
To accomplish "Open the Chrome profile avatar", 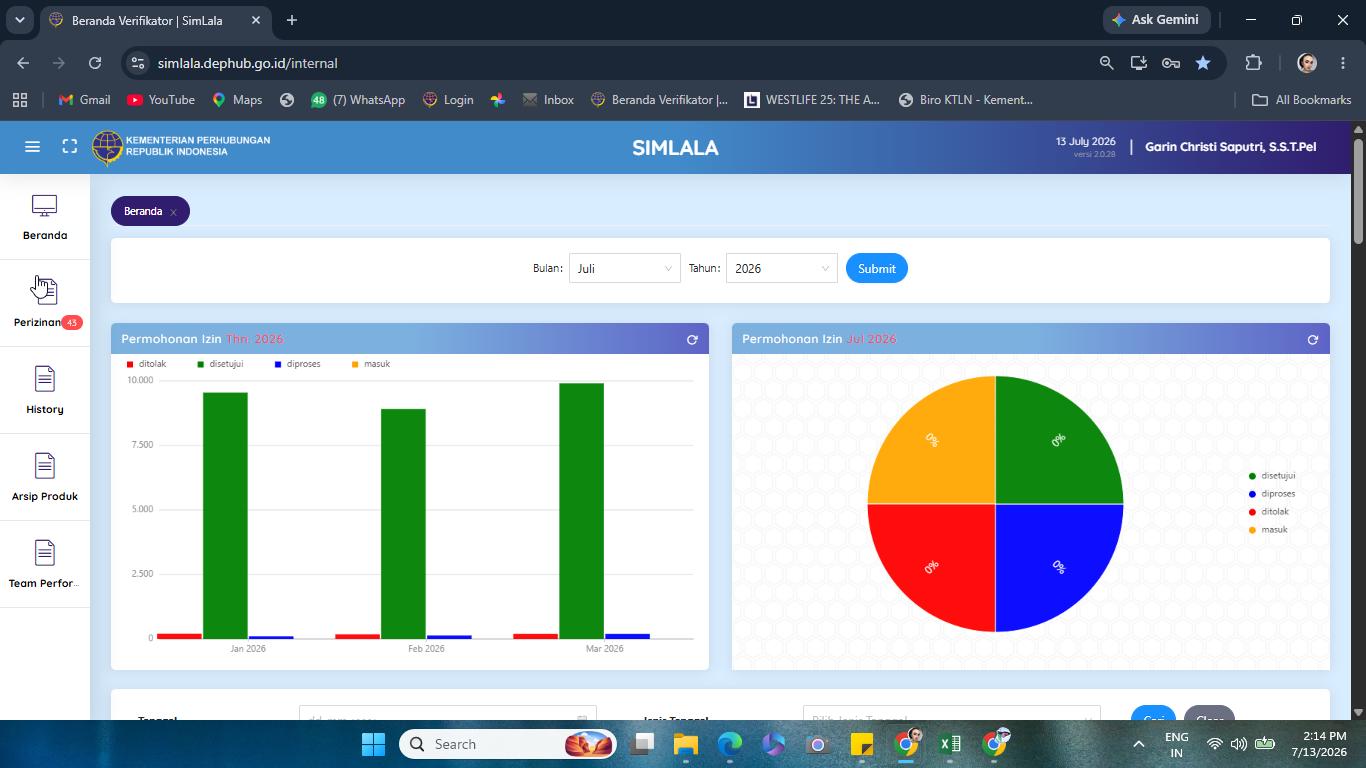I will pos(1306,63).
